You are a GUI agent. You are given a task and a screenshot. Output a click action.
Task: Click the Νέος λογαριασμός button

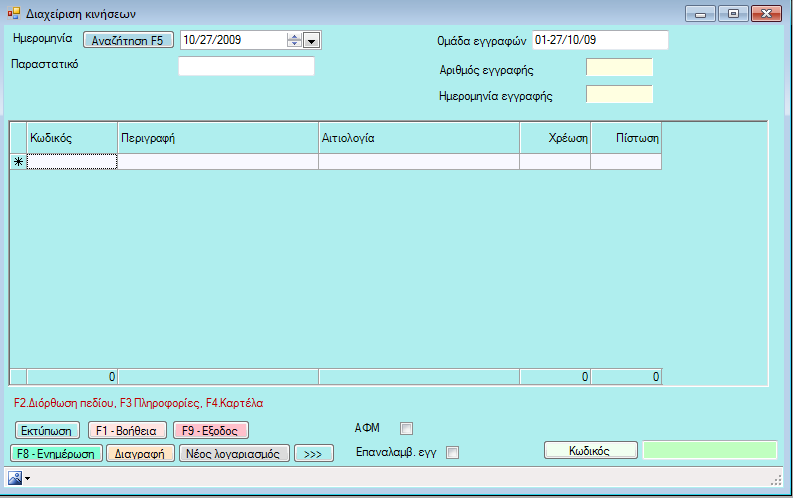click(234, 454)
